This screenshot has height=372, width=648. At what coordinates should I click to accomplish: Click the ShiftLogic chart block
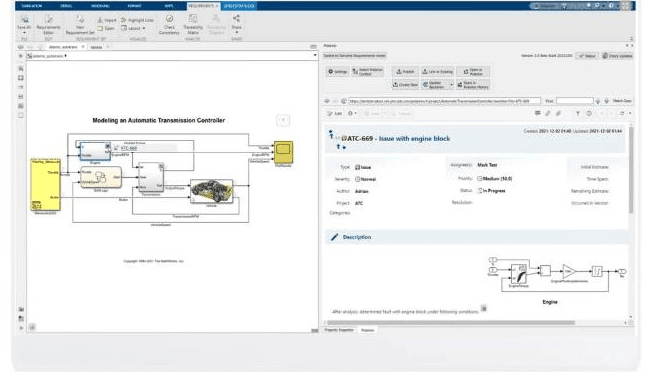101,178
